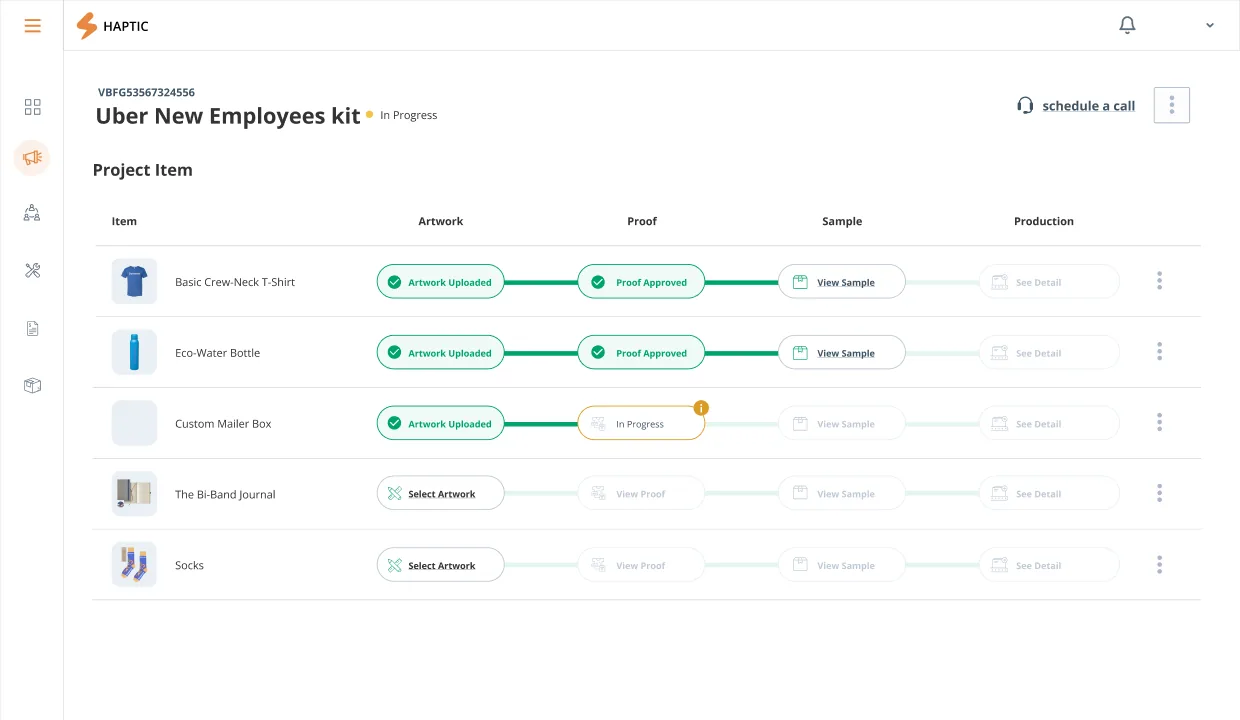Image resolution: width=1240 pixels, height=720 pixels.
Task: See Detail for Socks production
Action: [1049, 565]
